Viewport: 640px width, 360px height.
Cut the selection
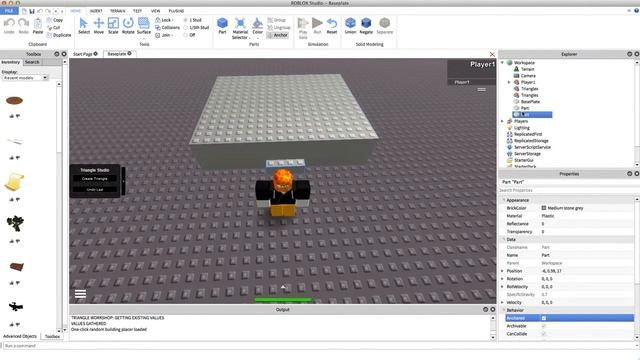[x=54, y=27]
